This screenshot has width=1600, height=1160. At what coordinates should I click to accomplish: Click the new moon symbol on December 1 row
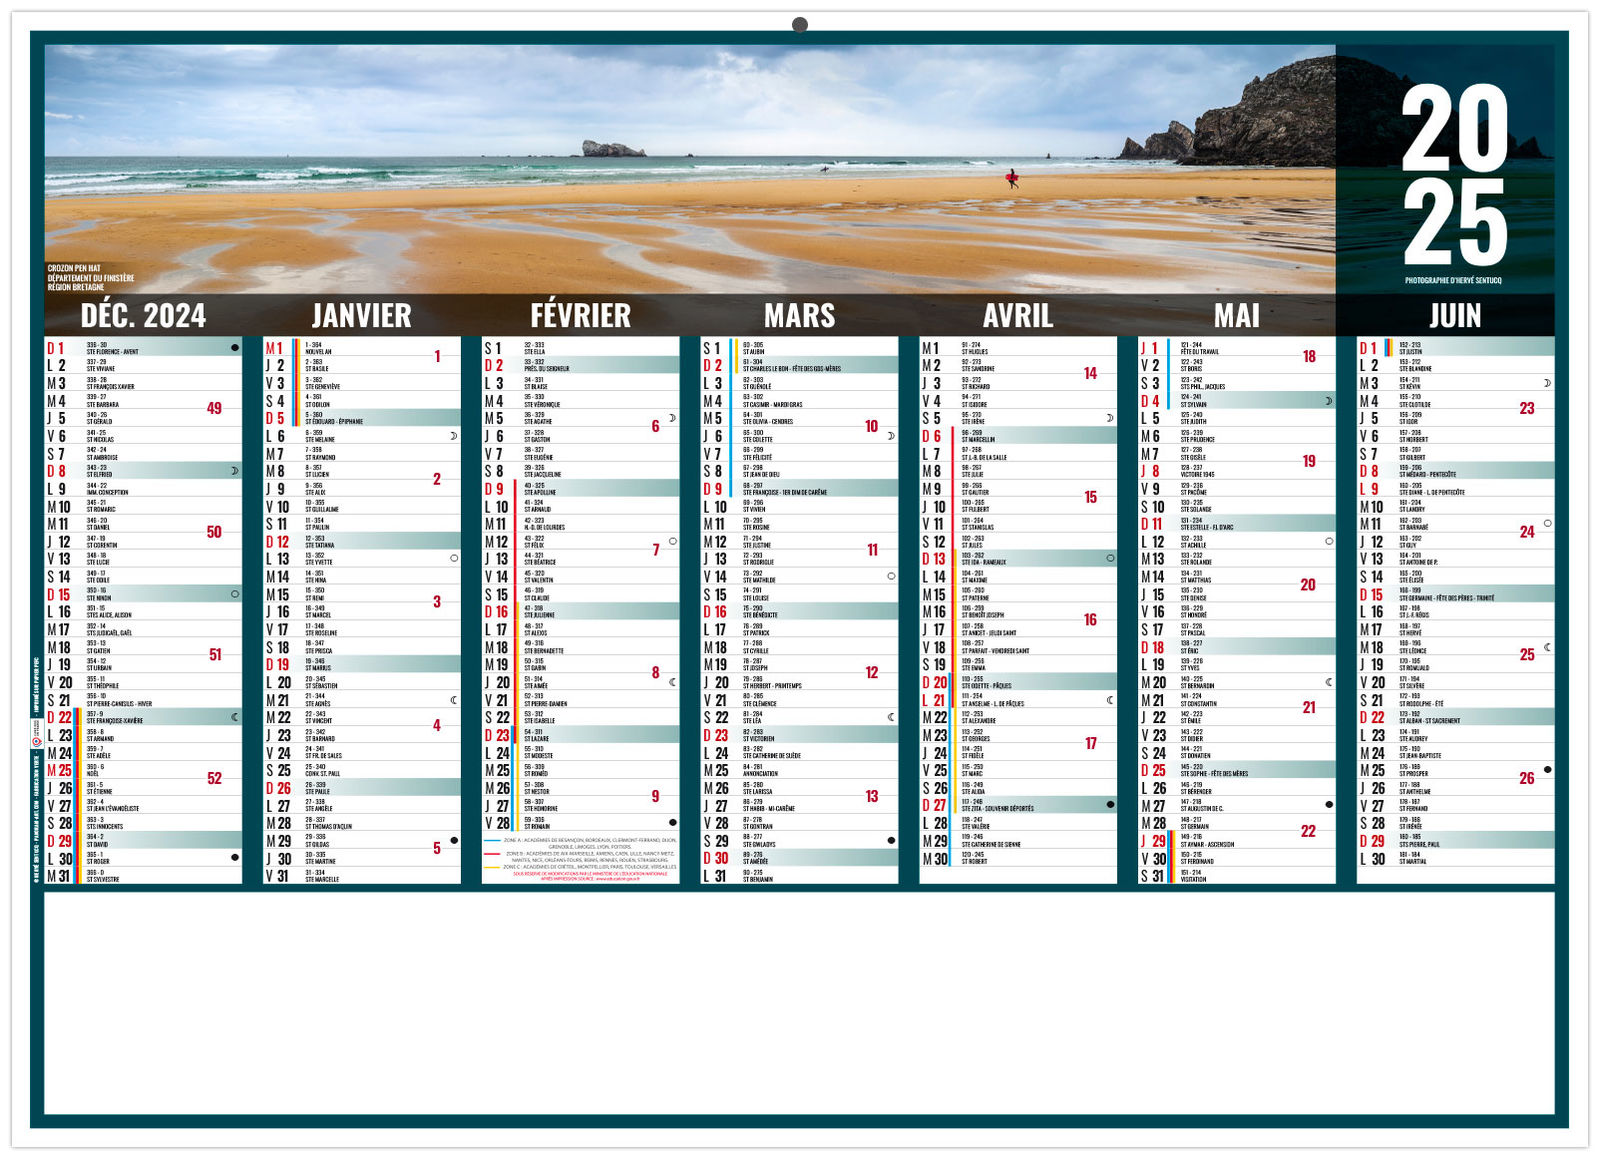[x=235, y=347]
